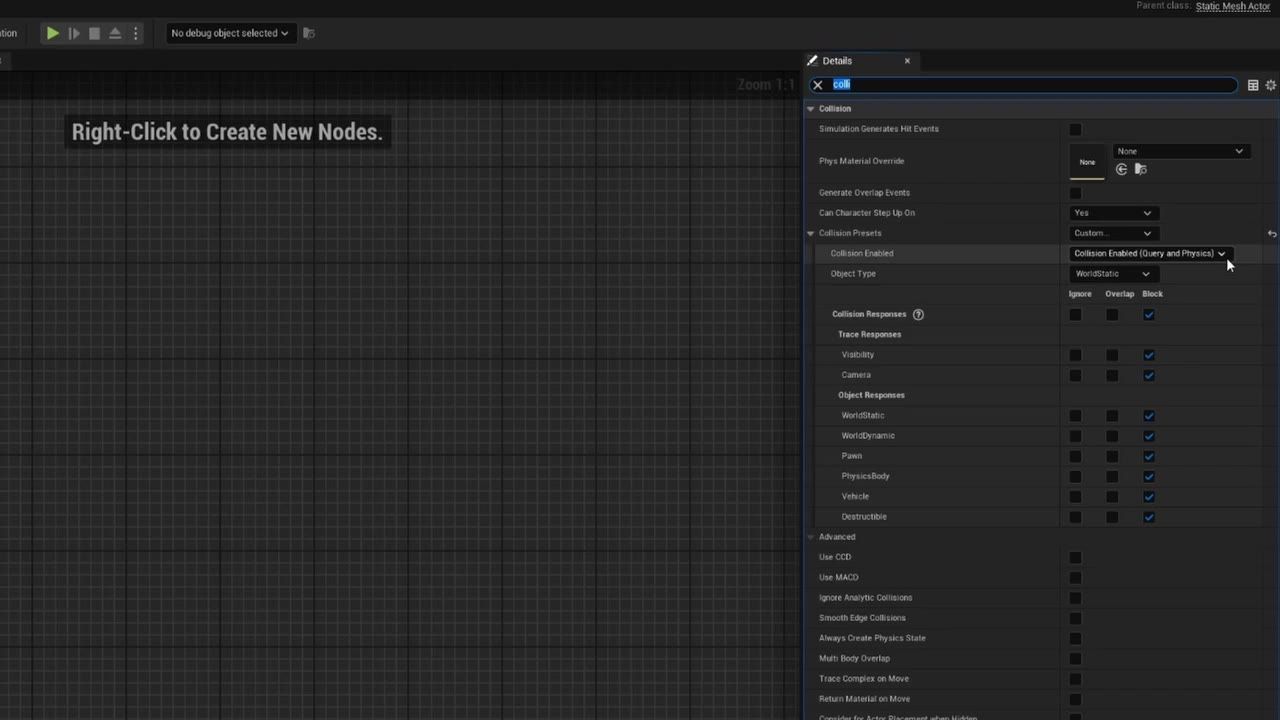Close the Details tab
Viewport: 1280px width, 720px height.
pyautogui.click(x=907, y=61)
